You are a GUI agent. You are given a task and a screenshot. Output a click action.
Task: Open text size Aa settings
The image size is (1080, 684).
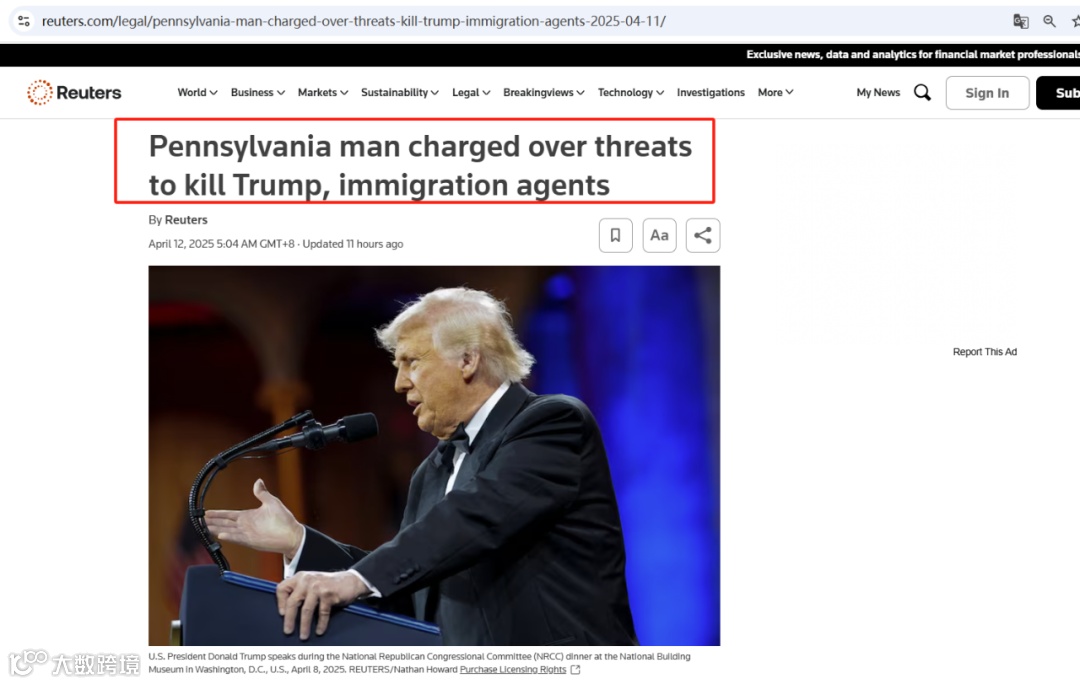(659, 236)
